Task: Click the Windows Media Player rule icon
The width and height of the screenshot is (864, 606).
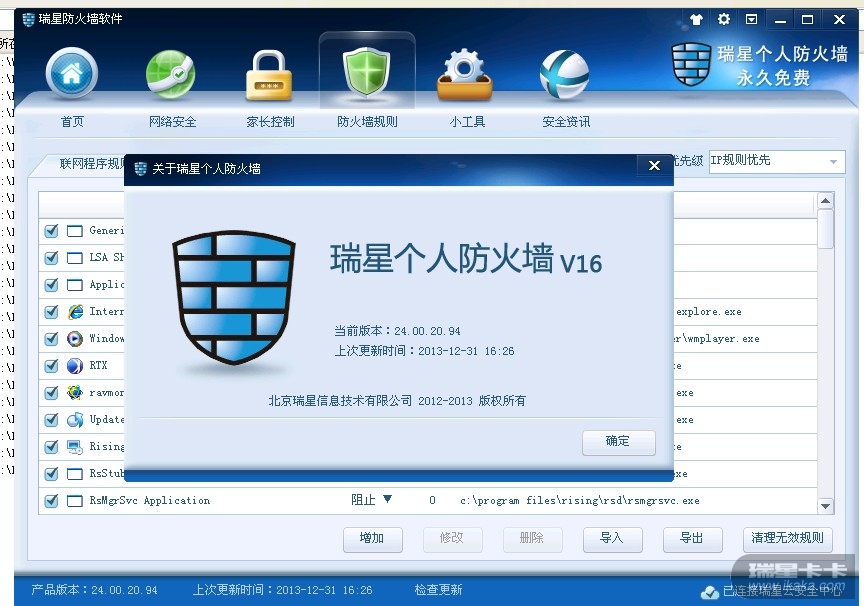Action: (75, 338)
